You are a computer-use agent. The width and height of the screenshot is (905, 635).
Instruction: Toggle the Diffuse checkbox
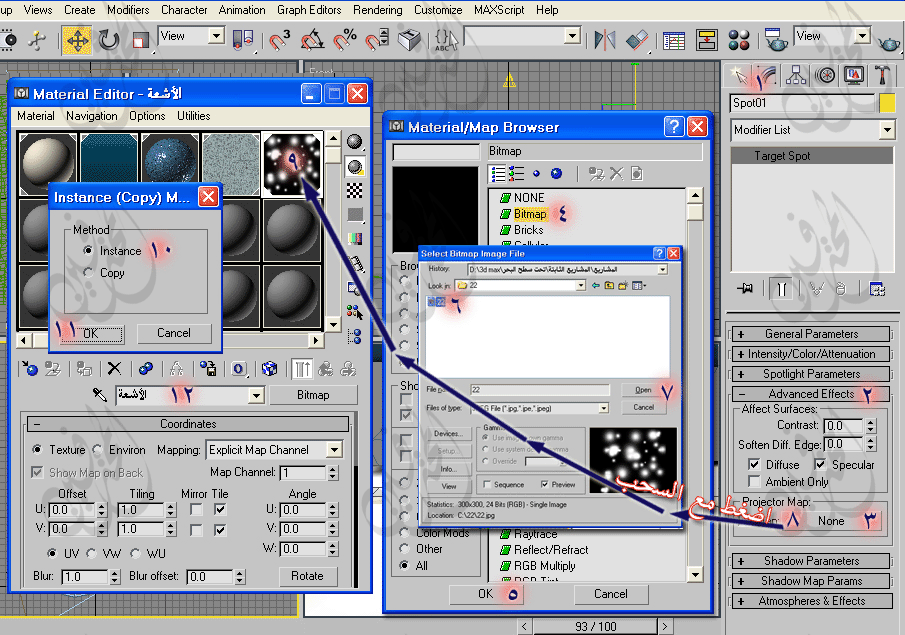(754, 464)
